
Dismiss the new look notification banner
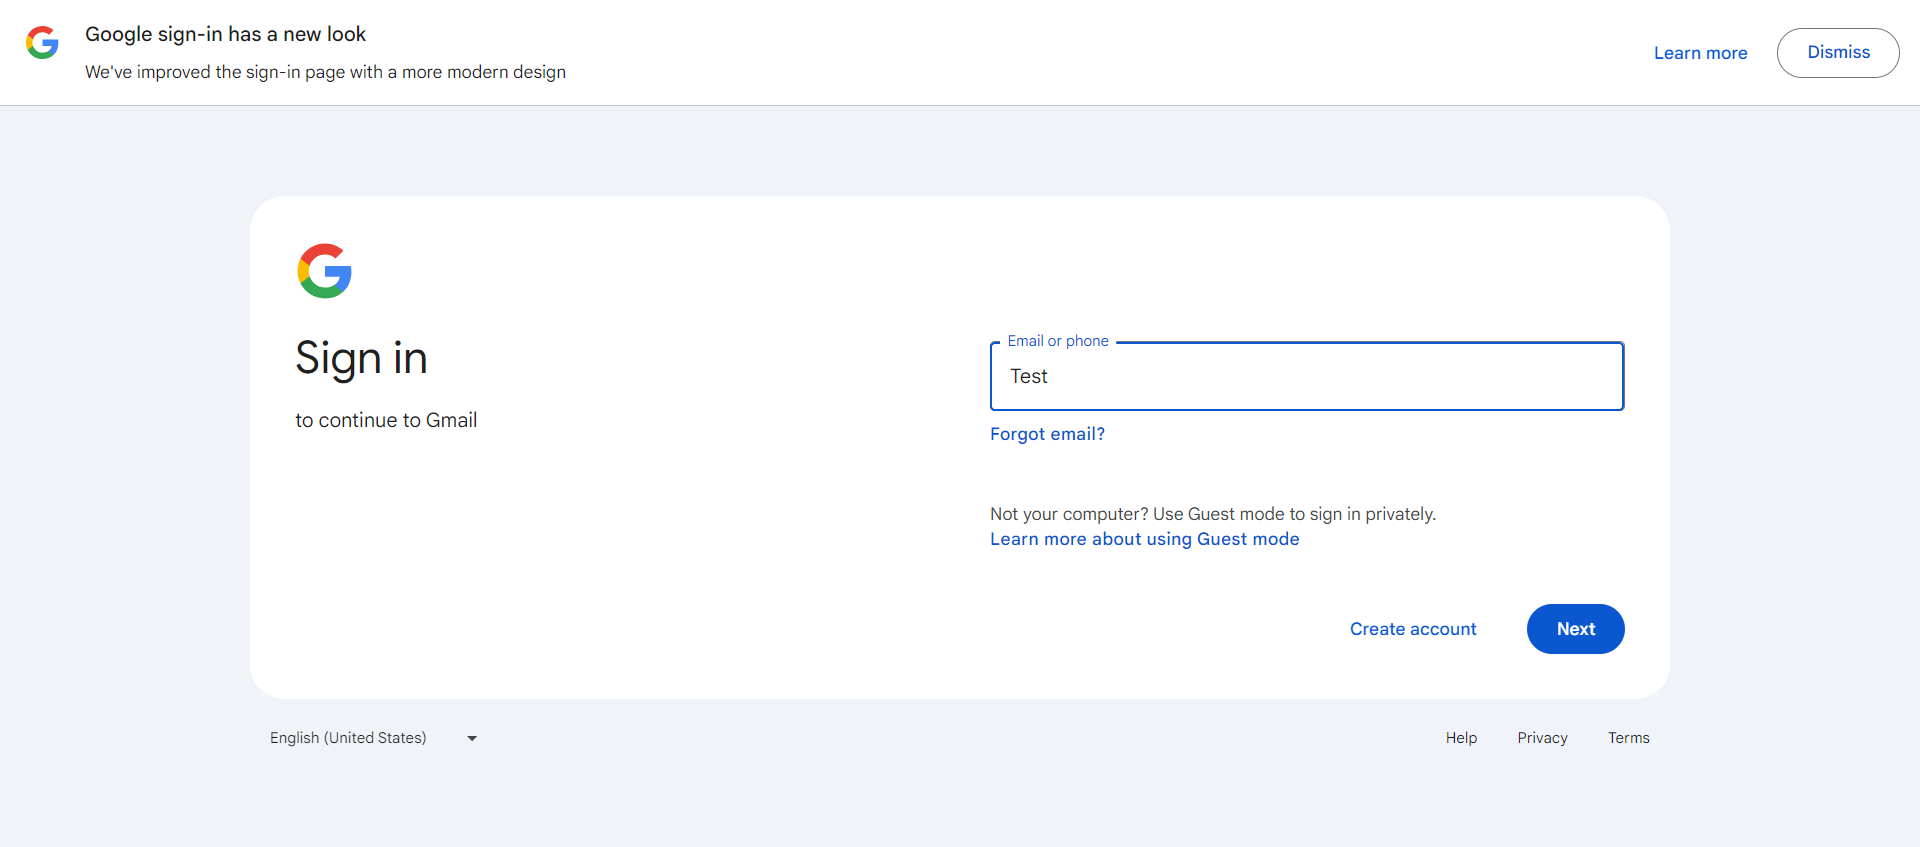point(1837,53)
